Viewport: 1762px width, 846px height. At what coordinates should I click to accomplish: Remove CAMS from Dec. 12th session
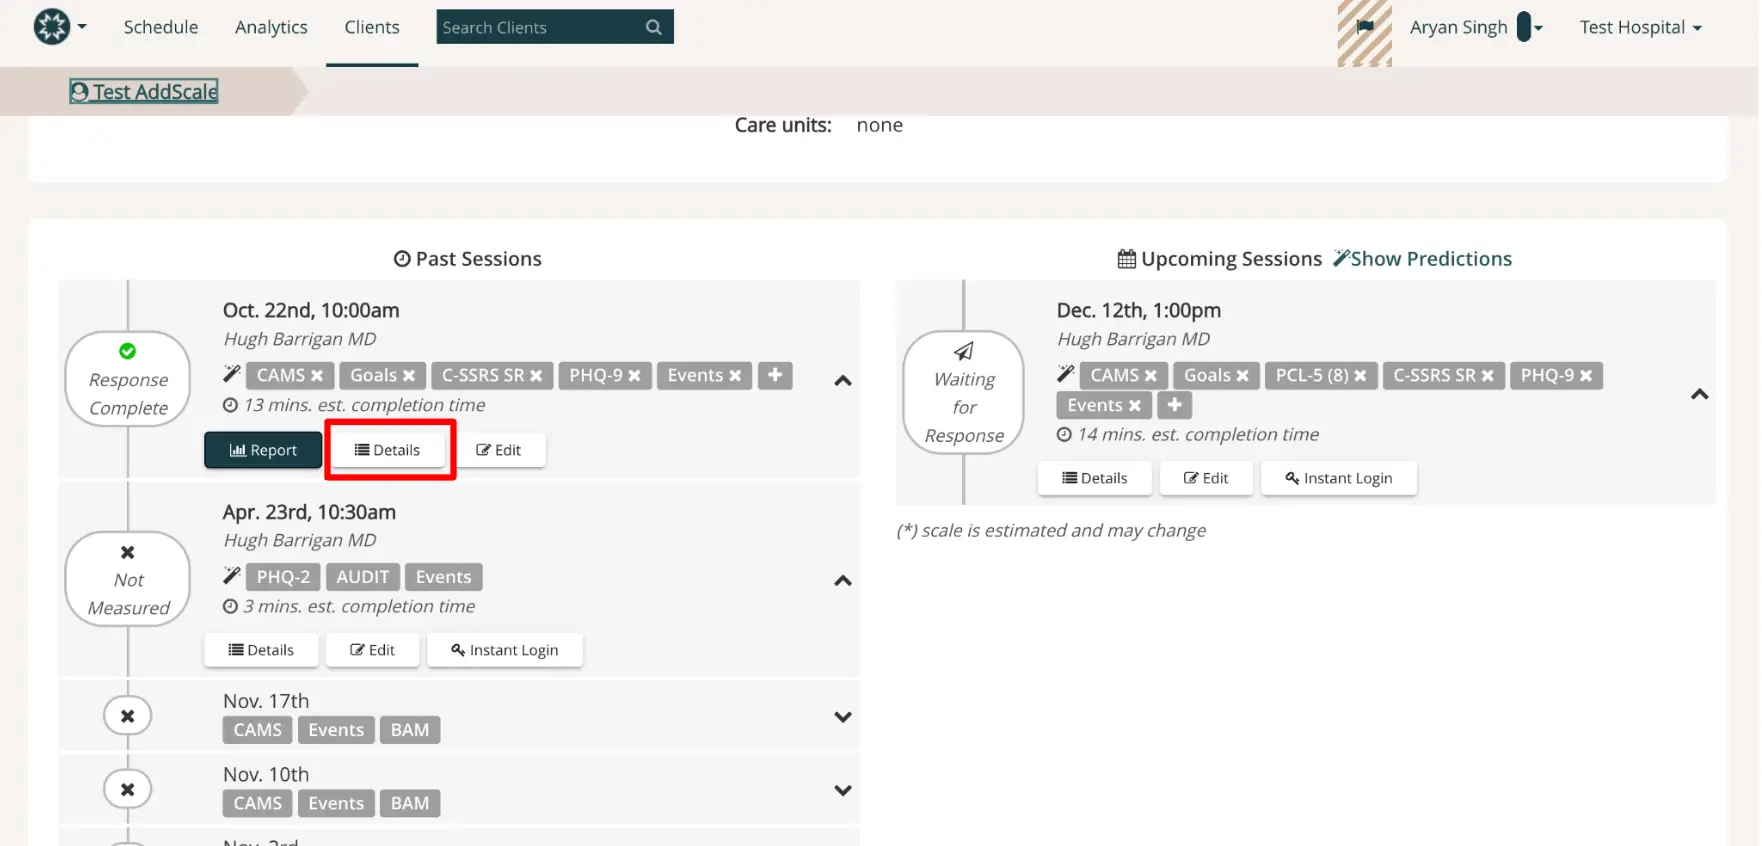coord(1151,376)
